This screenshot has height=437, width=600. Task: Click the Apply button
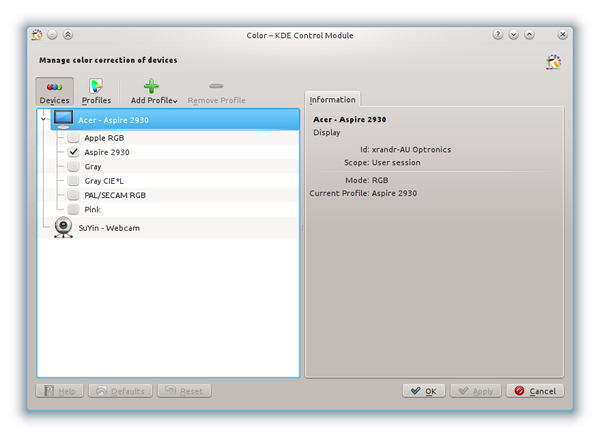(x=476, y=391)
